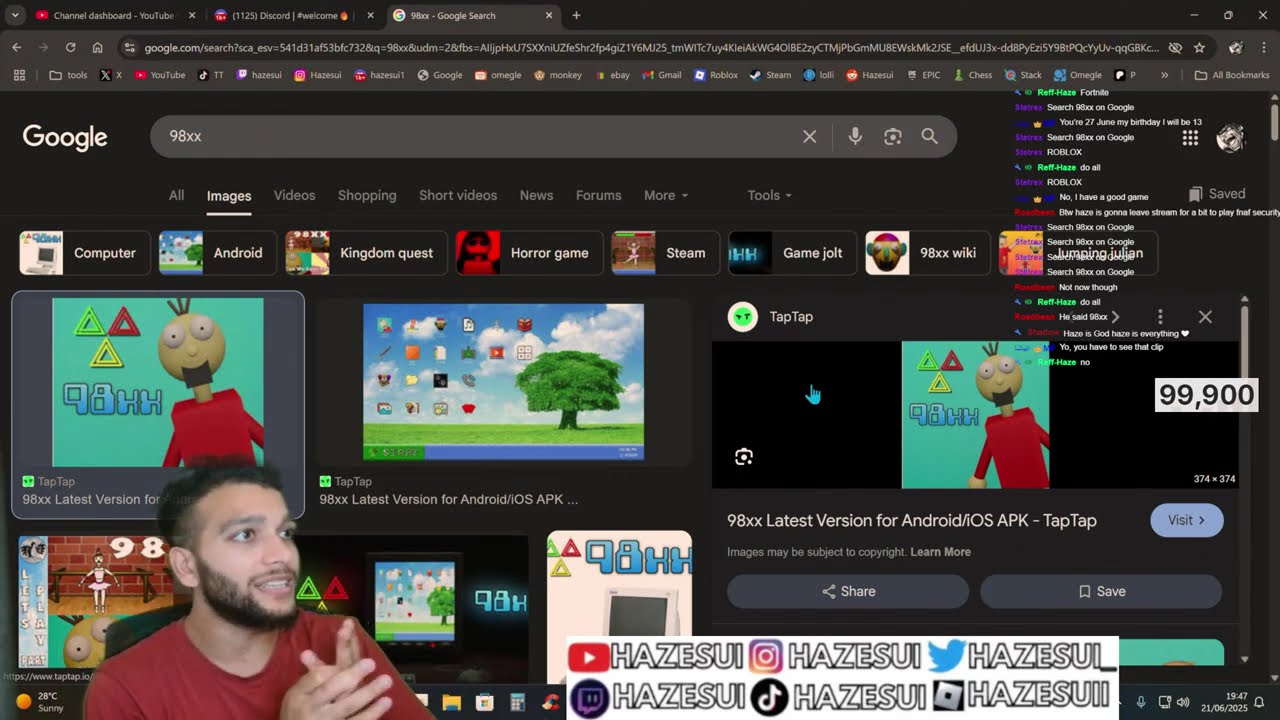Reload the current page
This screenshot has height=720, width=1280.
(70, 47)
